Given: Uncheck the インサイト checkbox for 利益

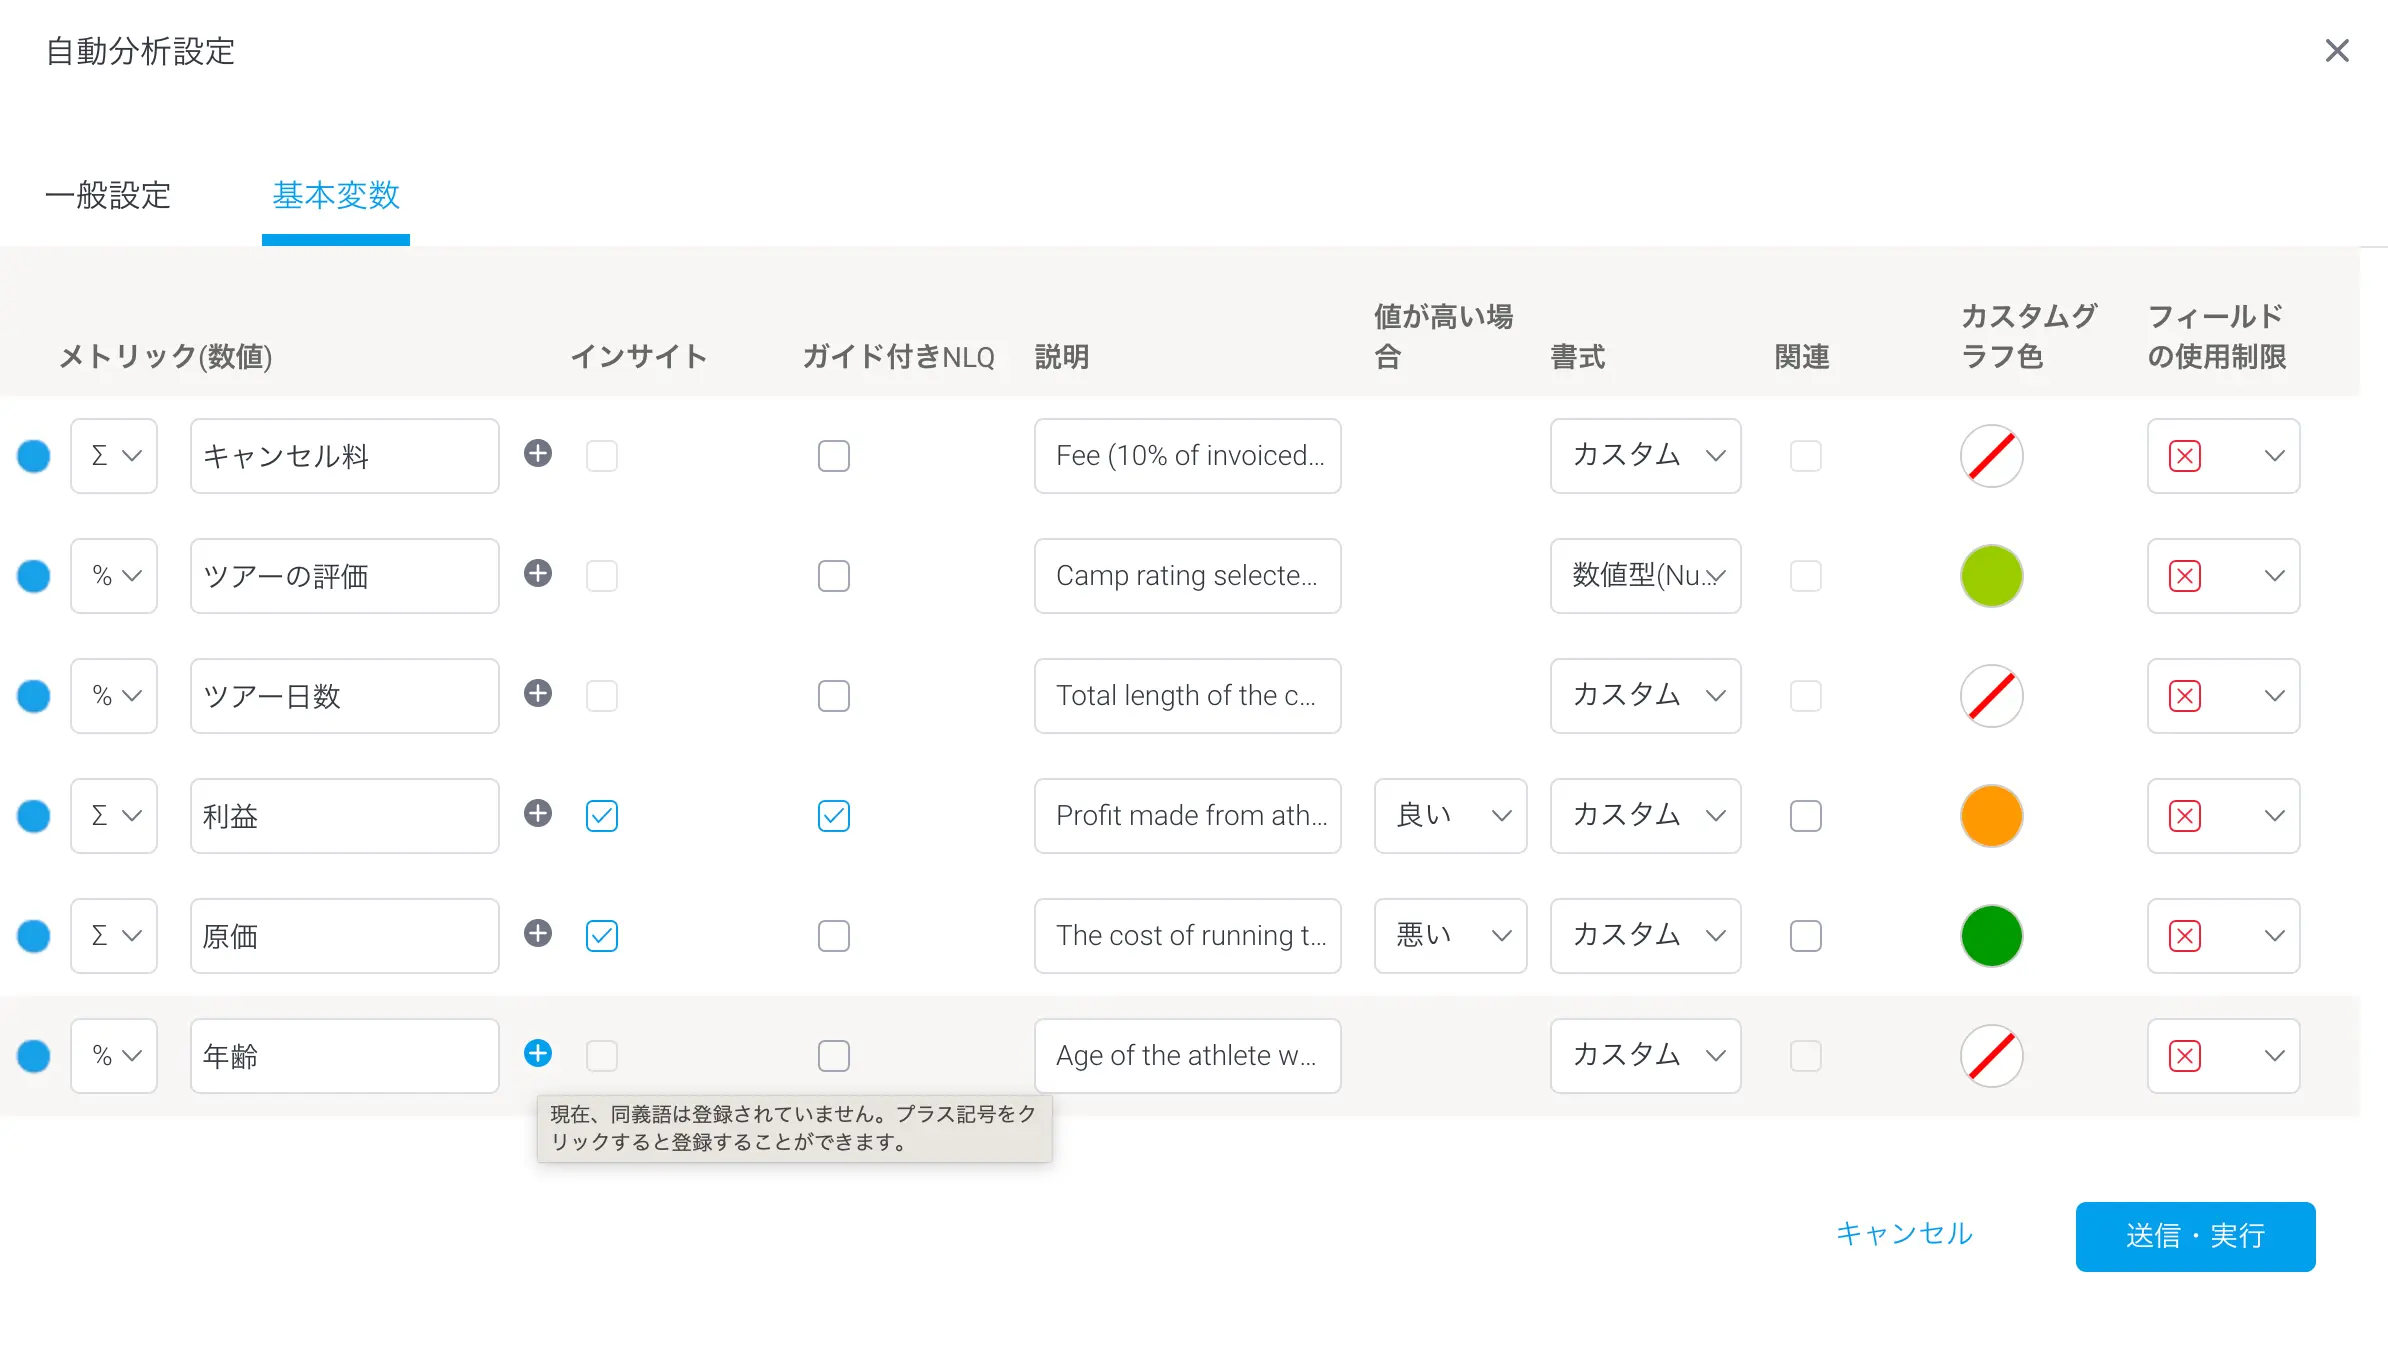Looking at the screenshot, I should coord(602,816).
